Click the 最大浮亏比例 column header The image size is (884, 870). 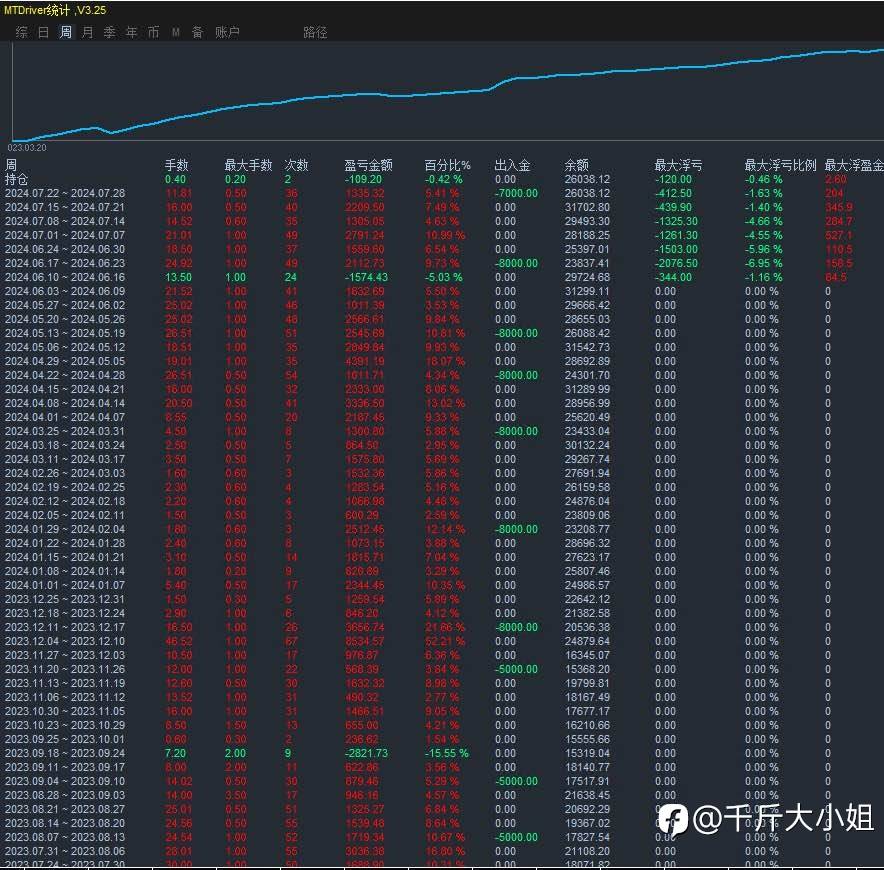pos(780,165)
